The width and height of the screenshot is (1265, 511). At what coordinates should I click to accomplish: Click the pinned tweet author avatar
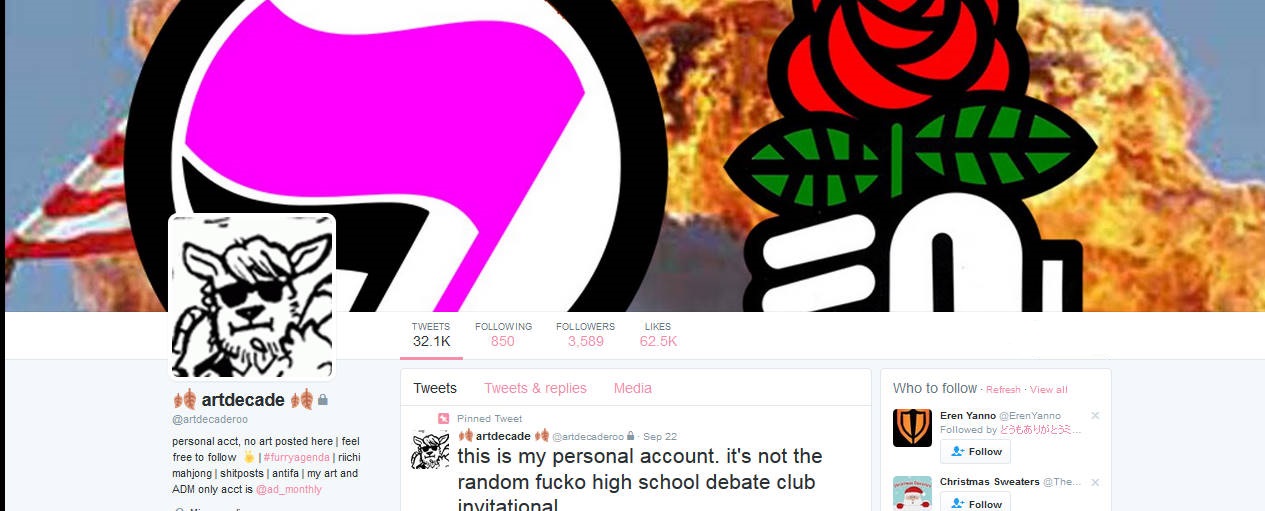[x=430, y=449]
